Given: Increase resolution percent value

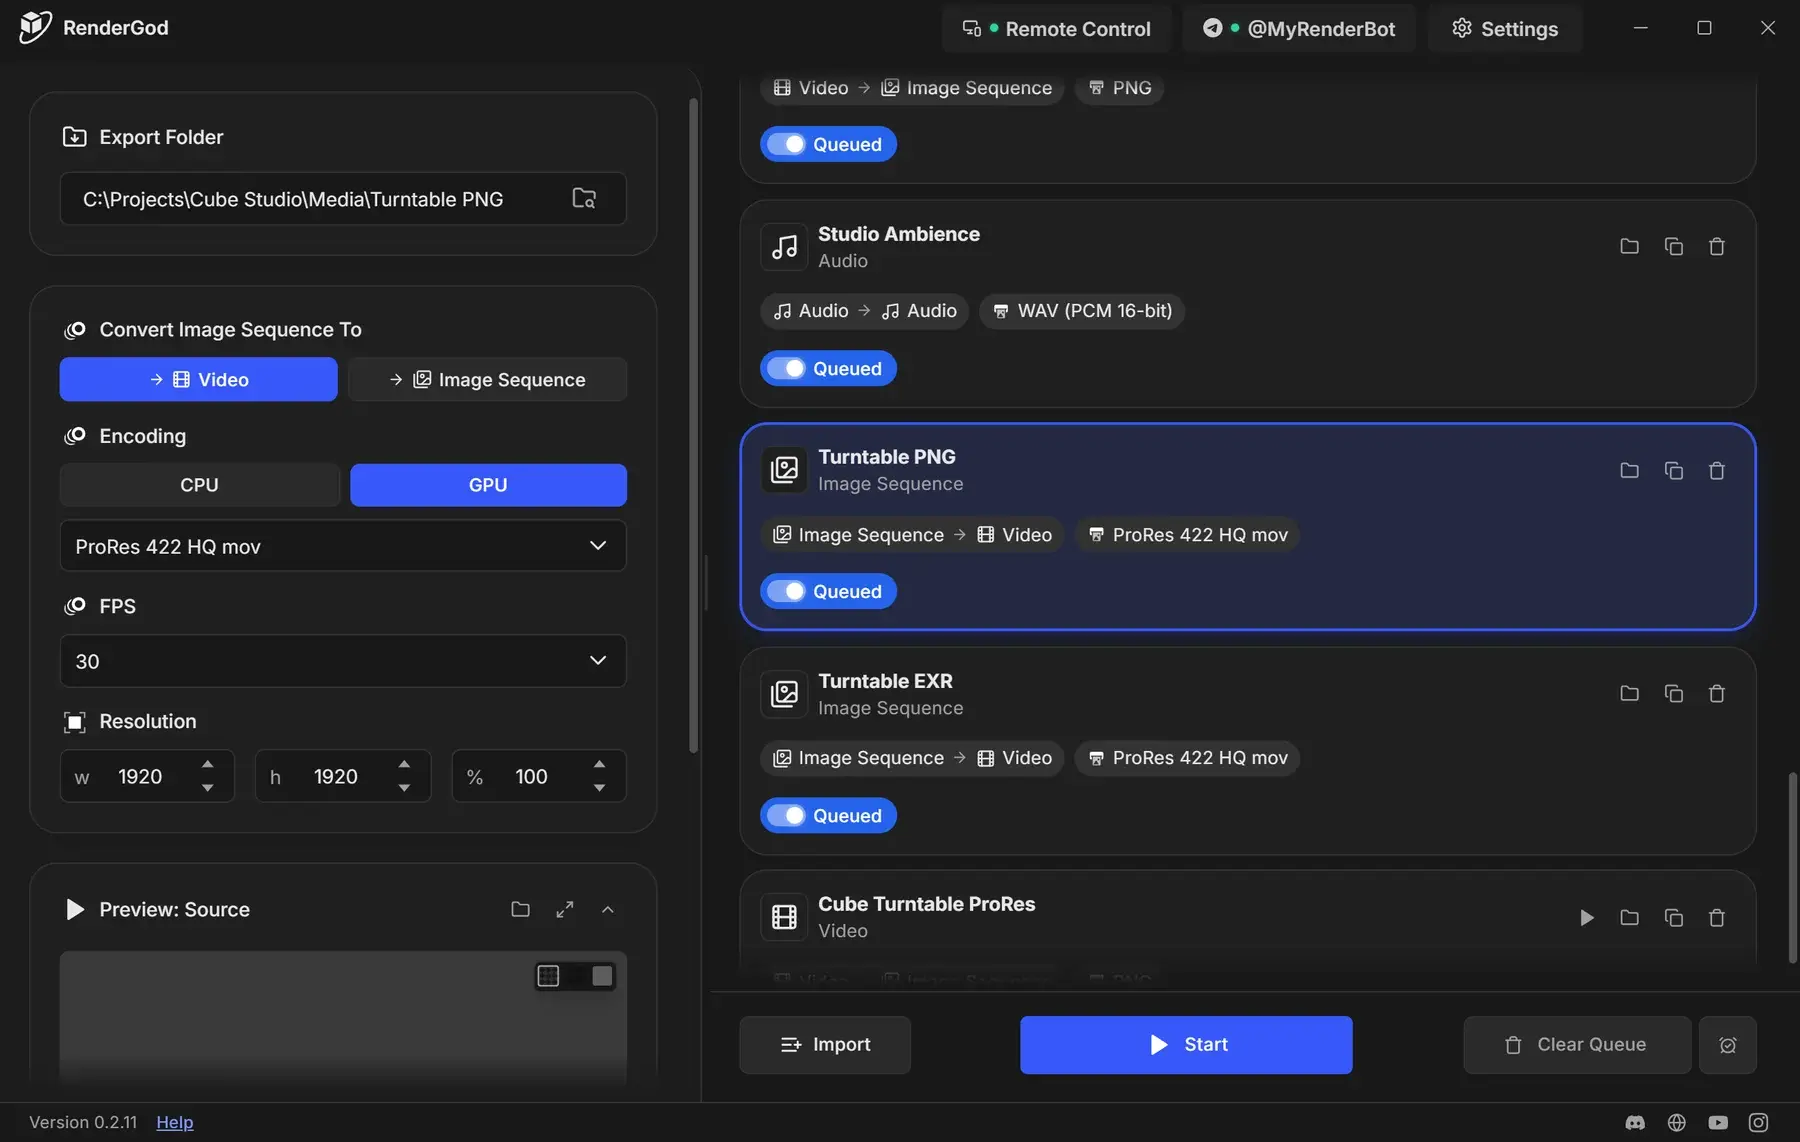Looking at the screenshot, I should [x=599, y=764].
